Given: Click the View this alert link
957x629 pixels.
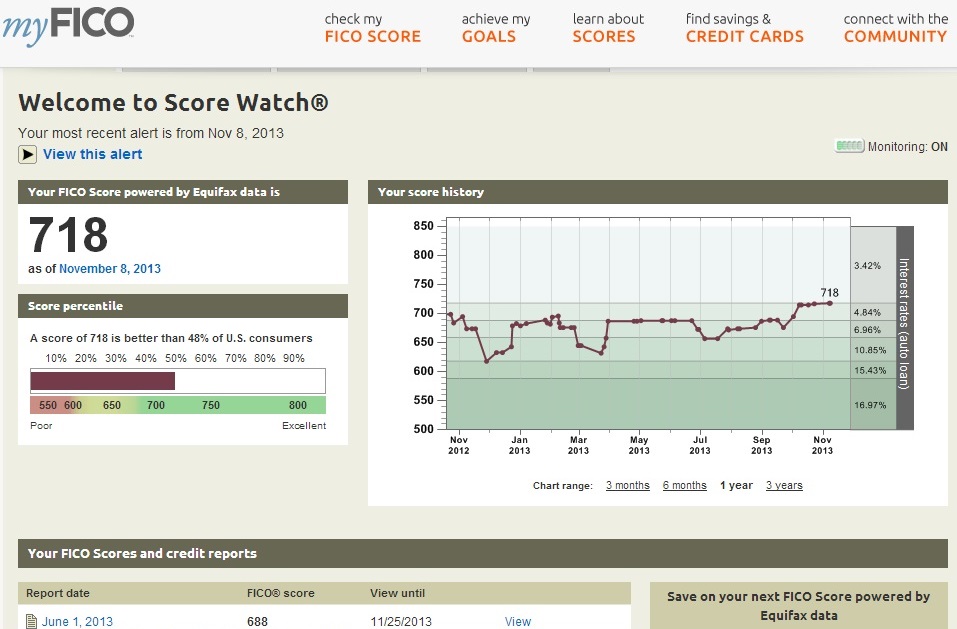Looking at the screenshot, I should click(92, 154).
